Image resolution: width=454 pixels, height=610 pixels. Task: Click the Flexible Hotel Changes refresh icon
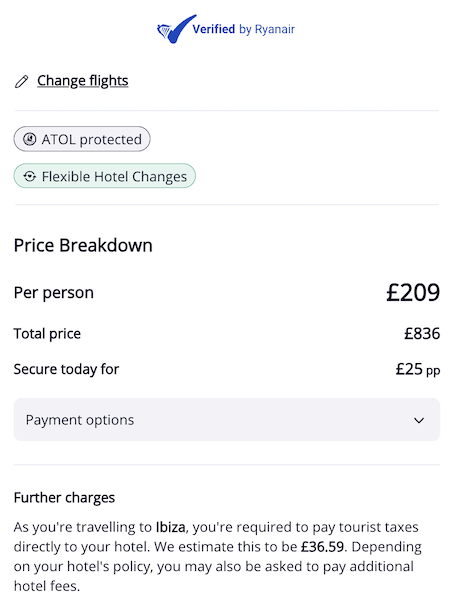[x=30, y=176]
